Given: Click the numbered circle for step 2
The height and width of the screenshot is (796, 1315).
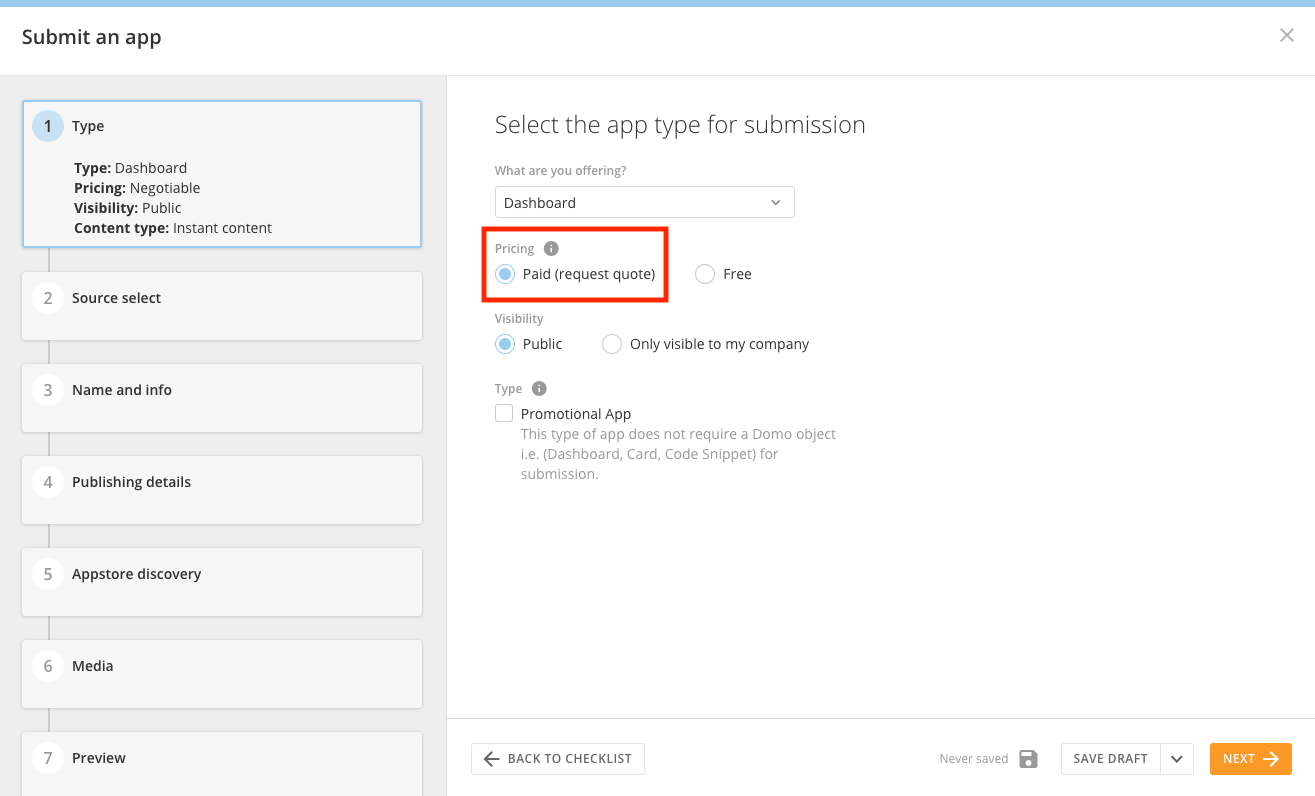Looking at the screenshot, I should (x=47, y=297).
